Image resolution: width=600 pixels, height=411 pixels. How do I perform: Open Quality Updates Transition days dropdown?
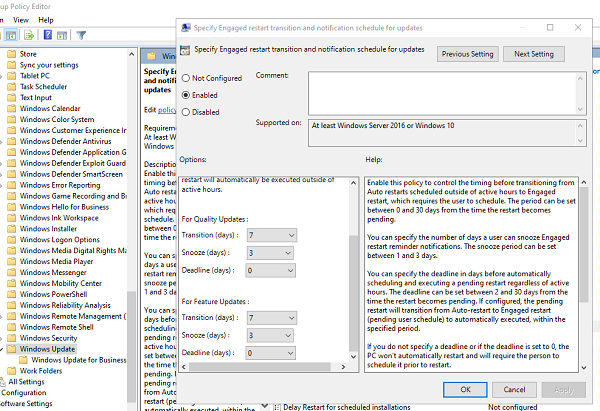(272, 235)
